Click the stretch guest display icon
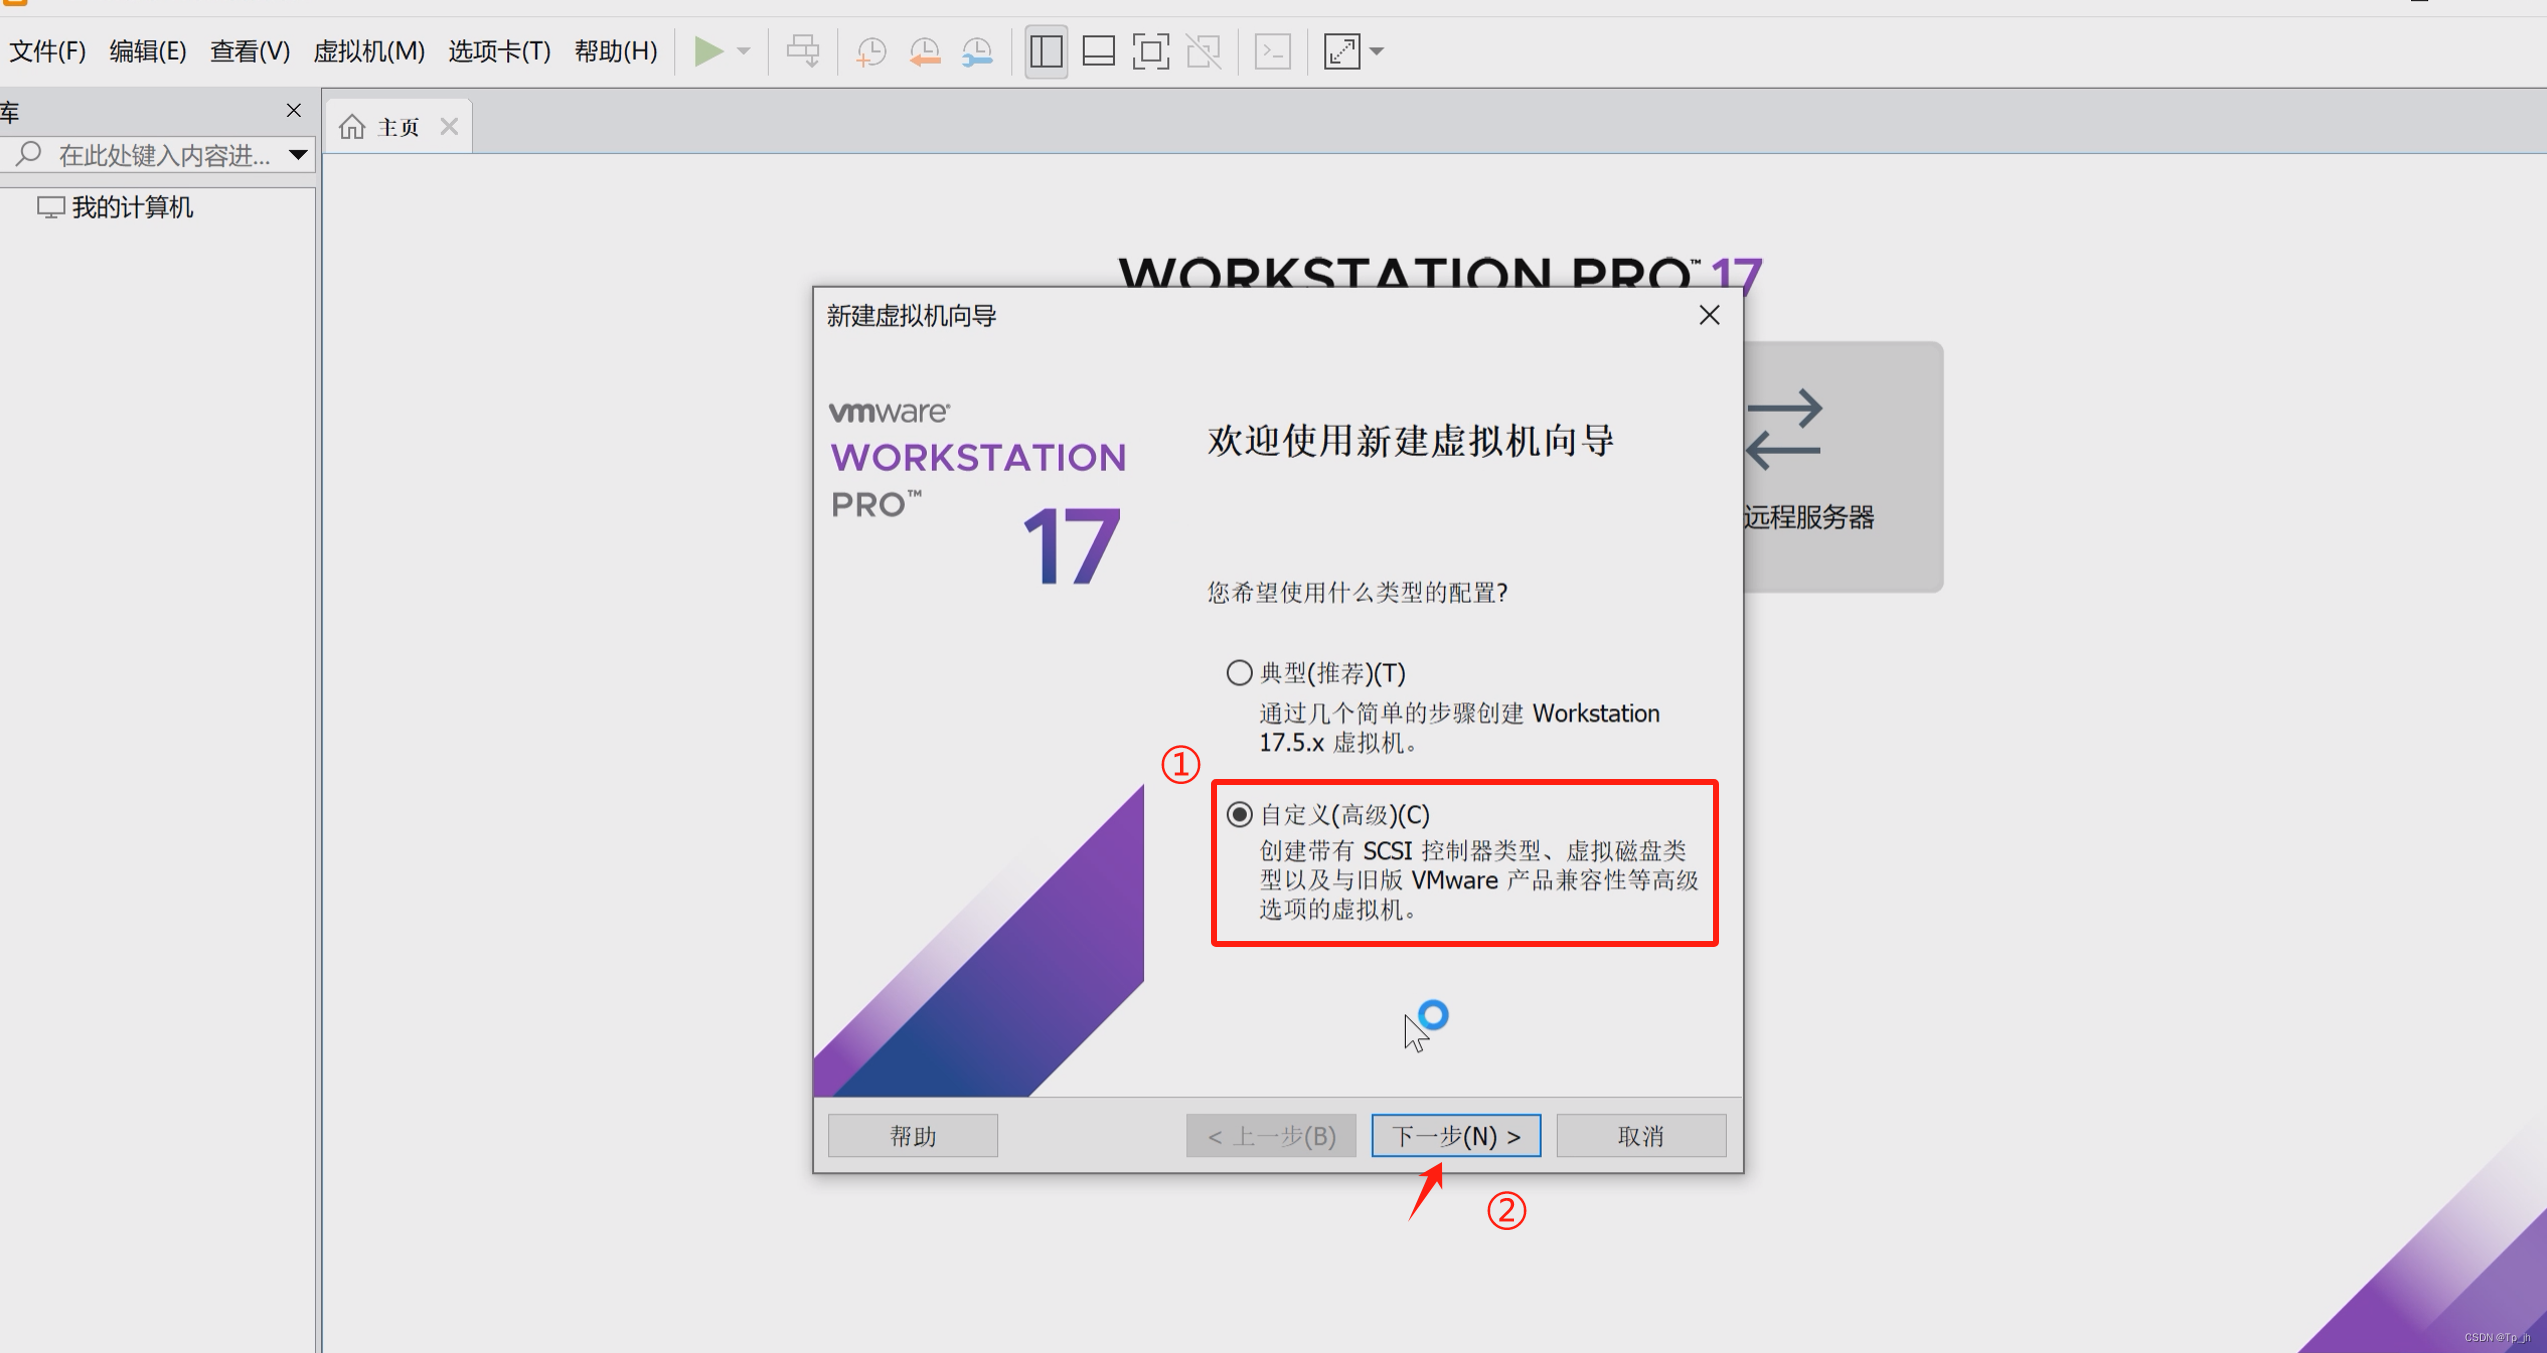This screenshot has width=2547, height=1353. pos(1342,51)
